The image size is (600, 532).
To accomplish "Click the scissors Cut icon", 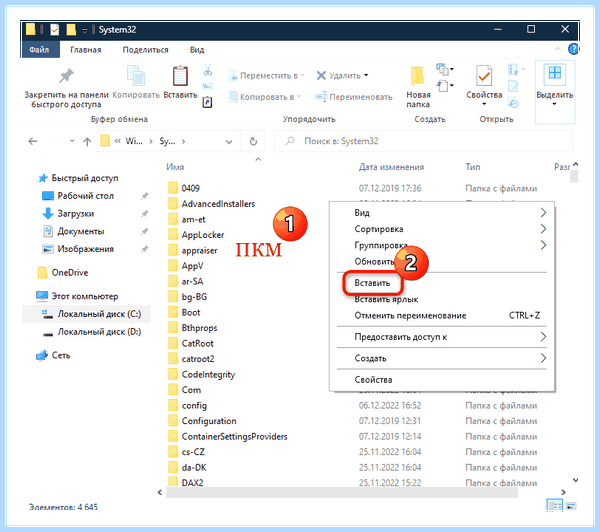I will pyautogui.click(x=208, y=70).
